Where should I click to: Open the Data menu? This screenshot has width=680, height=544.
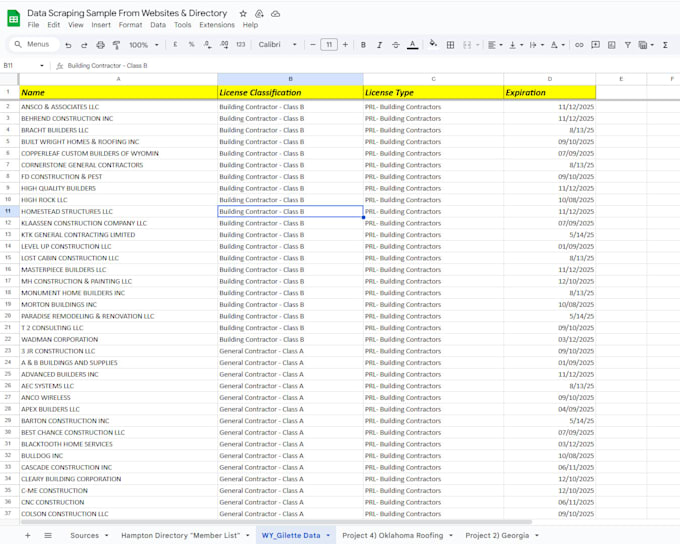(x=158, y=25)
